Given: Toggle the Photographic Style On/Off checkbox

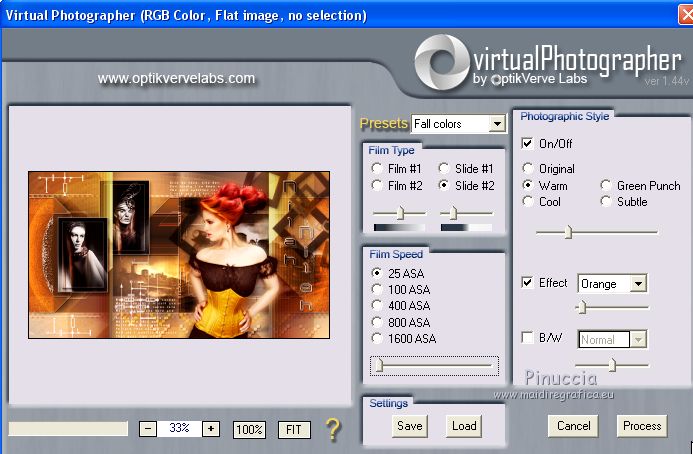Looking at the screenshot, I should coord(527,143).
